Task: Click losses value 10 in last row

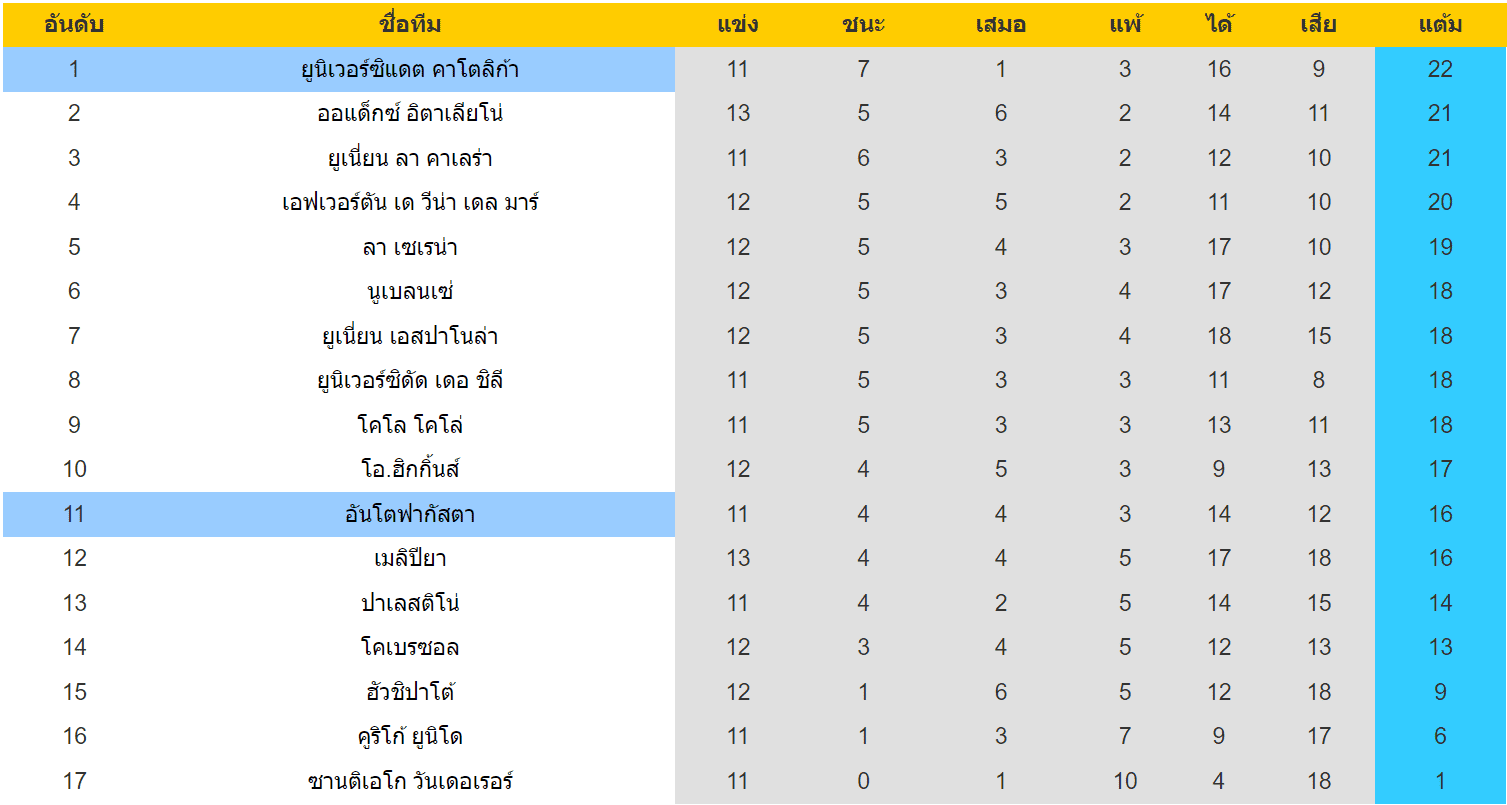Action: tap(1125, 781)
